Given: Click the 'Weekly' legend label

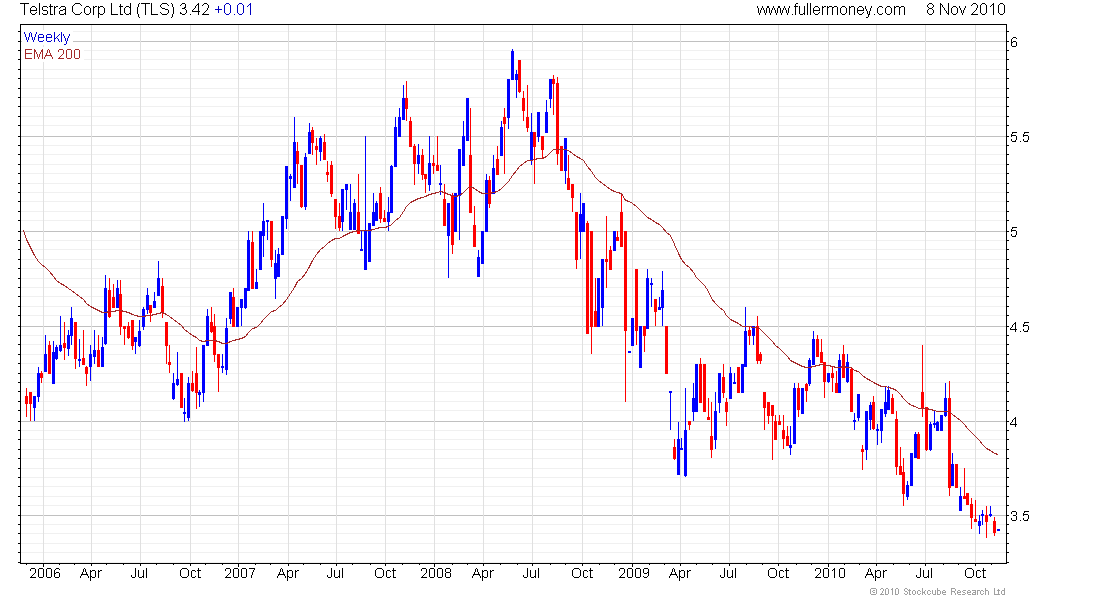Looking at the screenshot, I should (x=47, y=37).
